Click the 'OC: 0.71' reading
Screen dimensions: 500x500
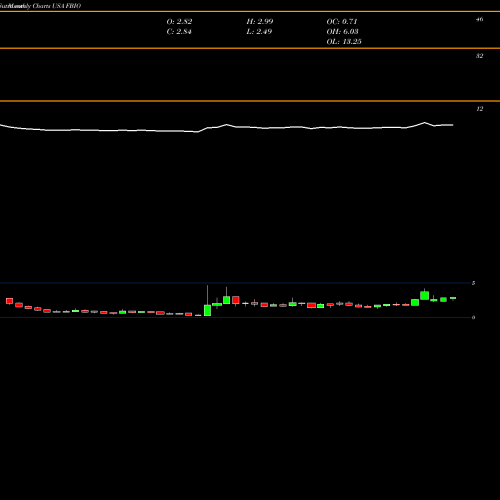(x=342, y=21)
